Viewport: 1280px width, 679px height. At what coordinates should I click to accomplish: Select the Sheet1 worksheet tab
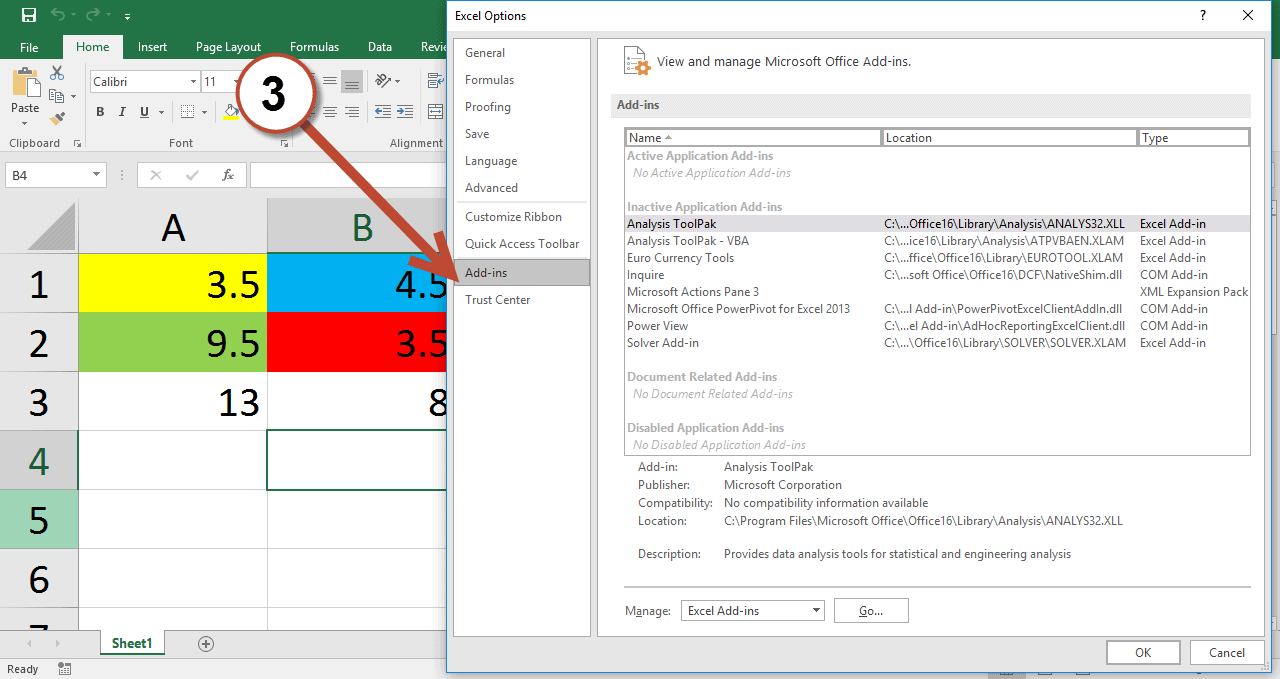pos(132,643)
